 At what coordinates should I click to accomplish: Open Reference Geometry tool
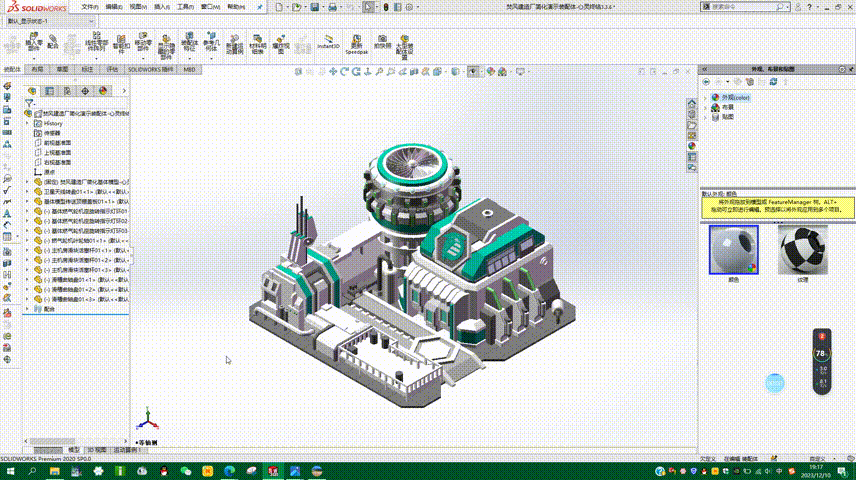tap(211, 43)
